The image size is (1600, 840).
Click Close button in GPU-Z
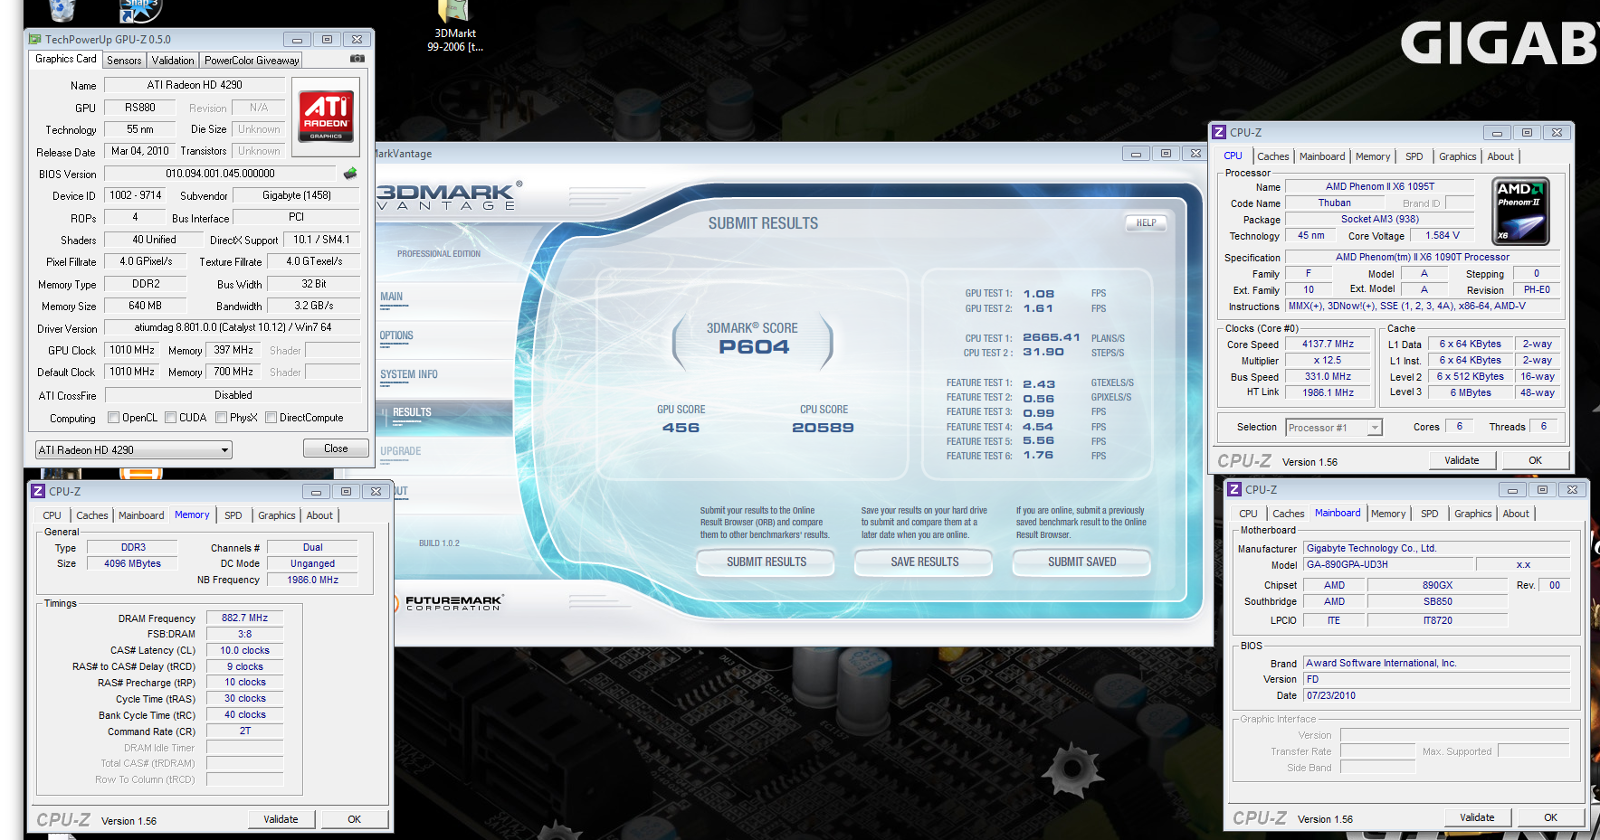point(336,448)
